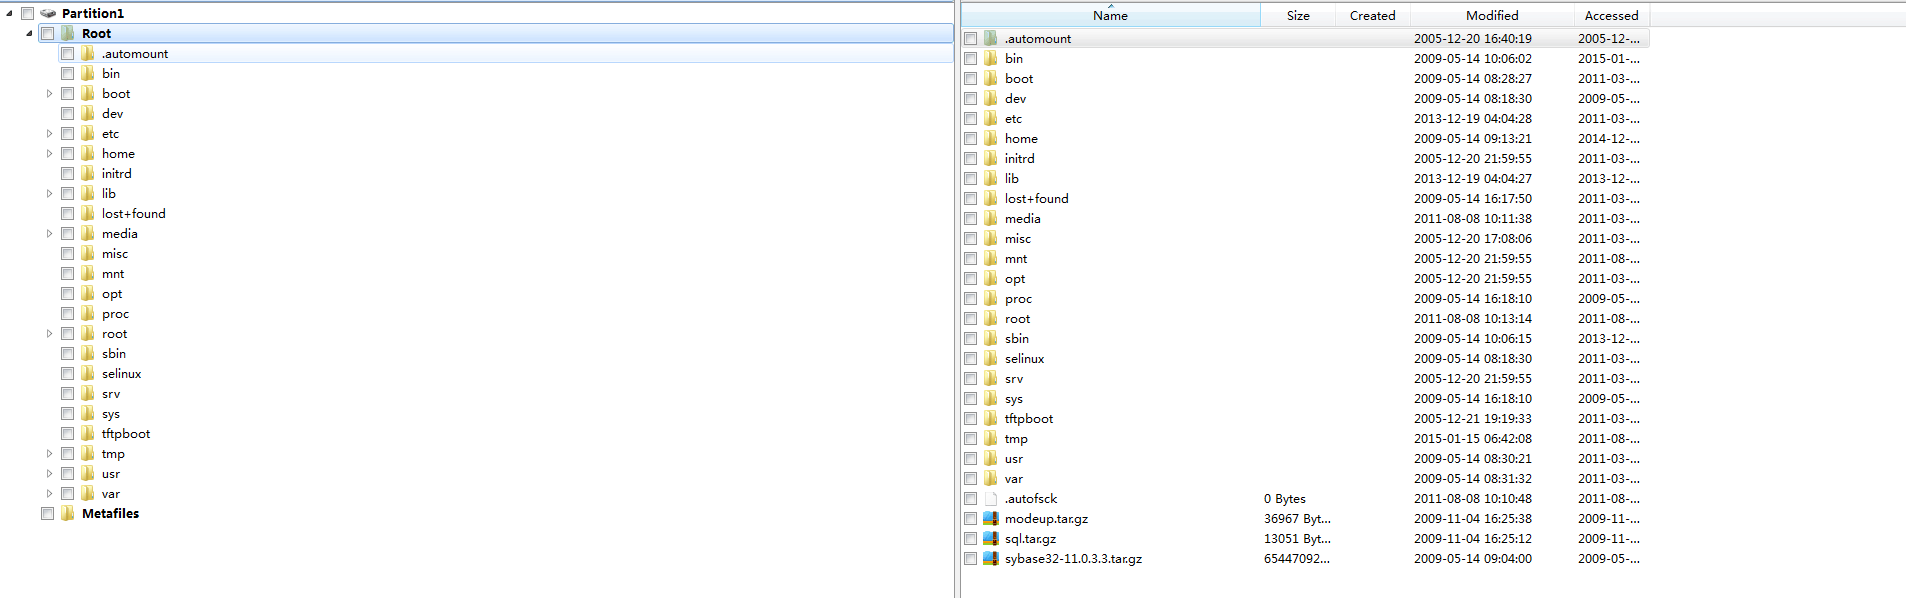
Task: Sort by the Modified column header
Action: point(1492,15)
